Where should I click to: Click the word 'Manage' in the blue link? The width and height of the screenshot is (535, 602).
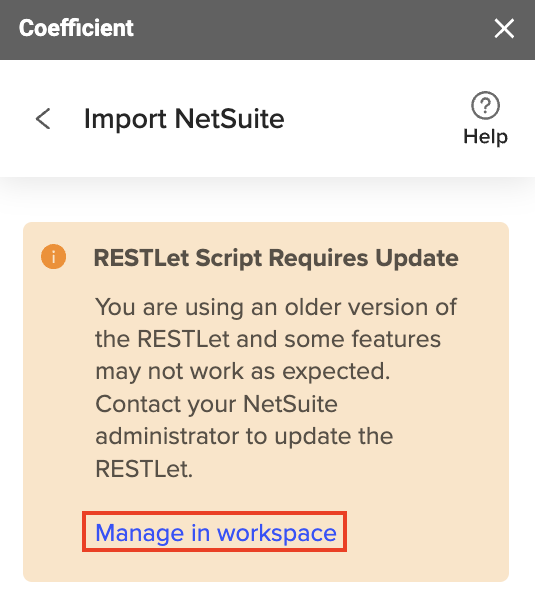pos(139,534)
